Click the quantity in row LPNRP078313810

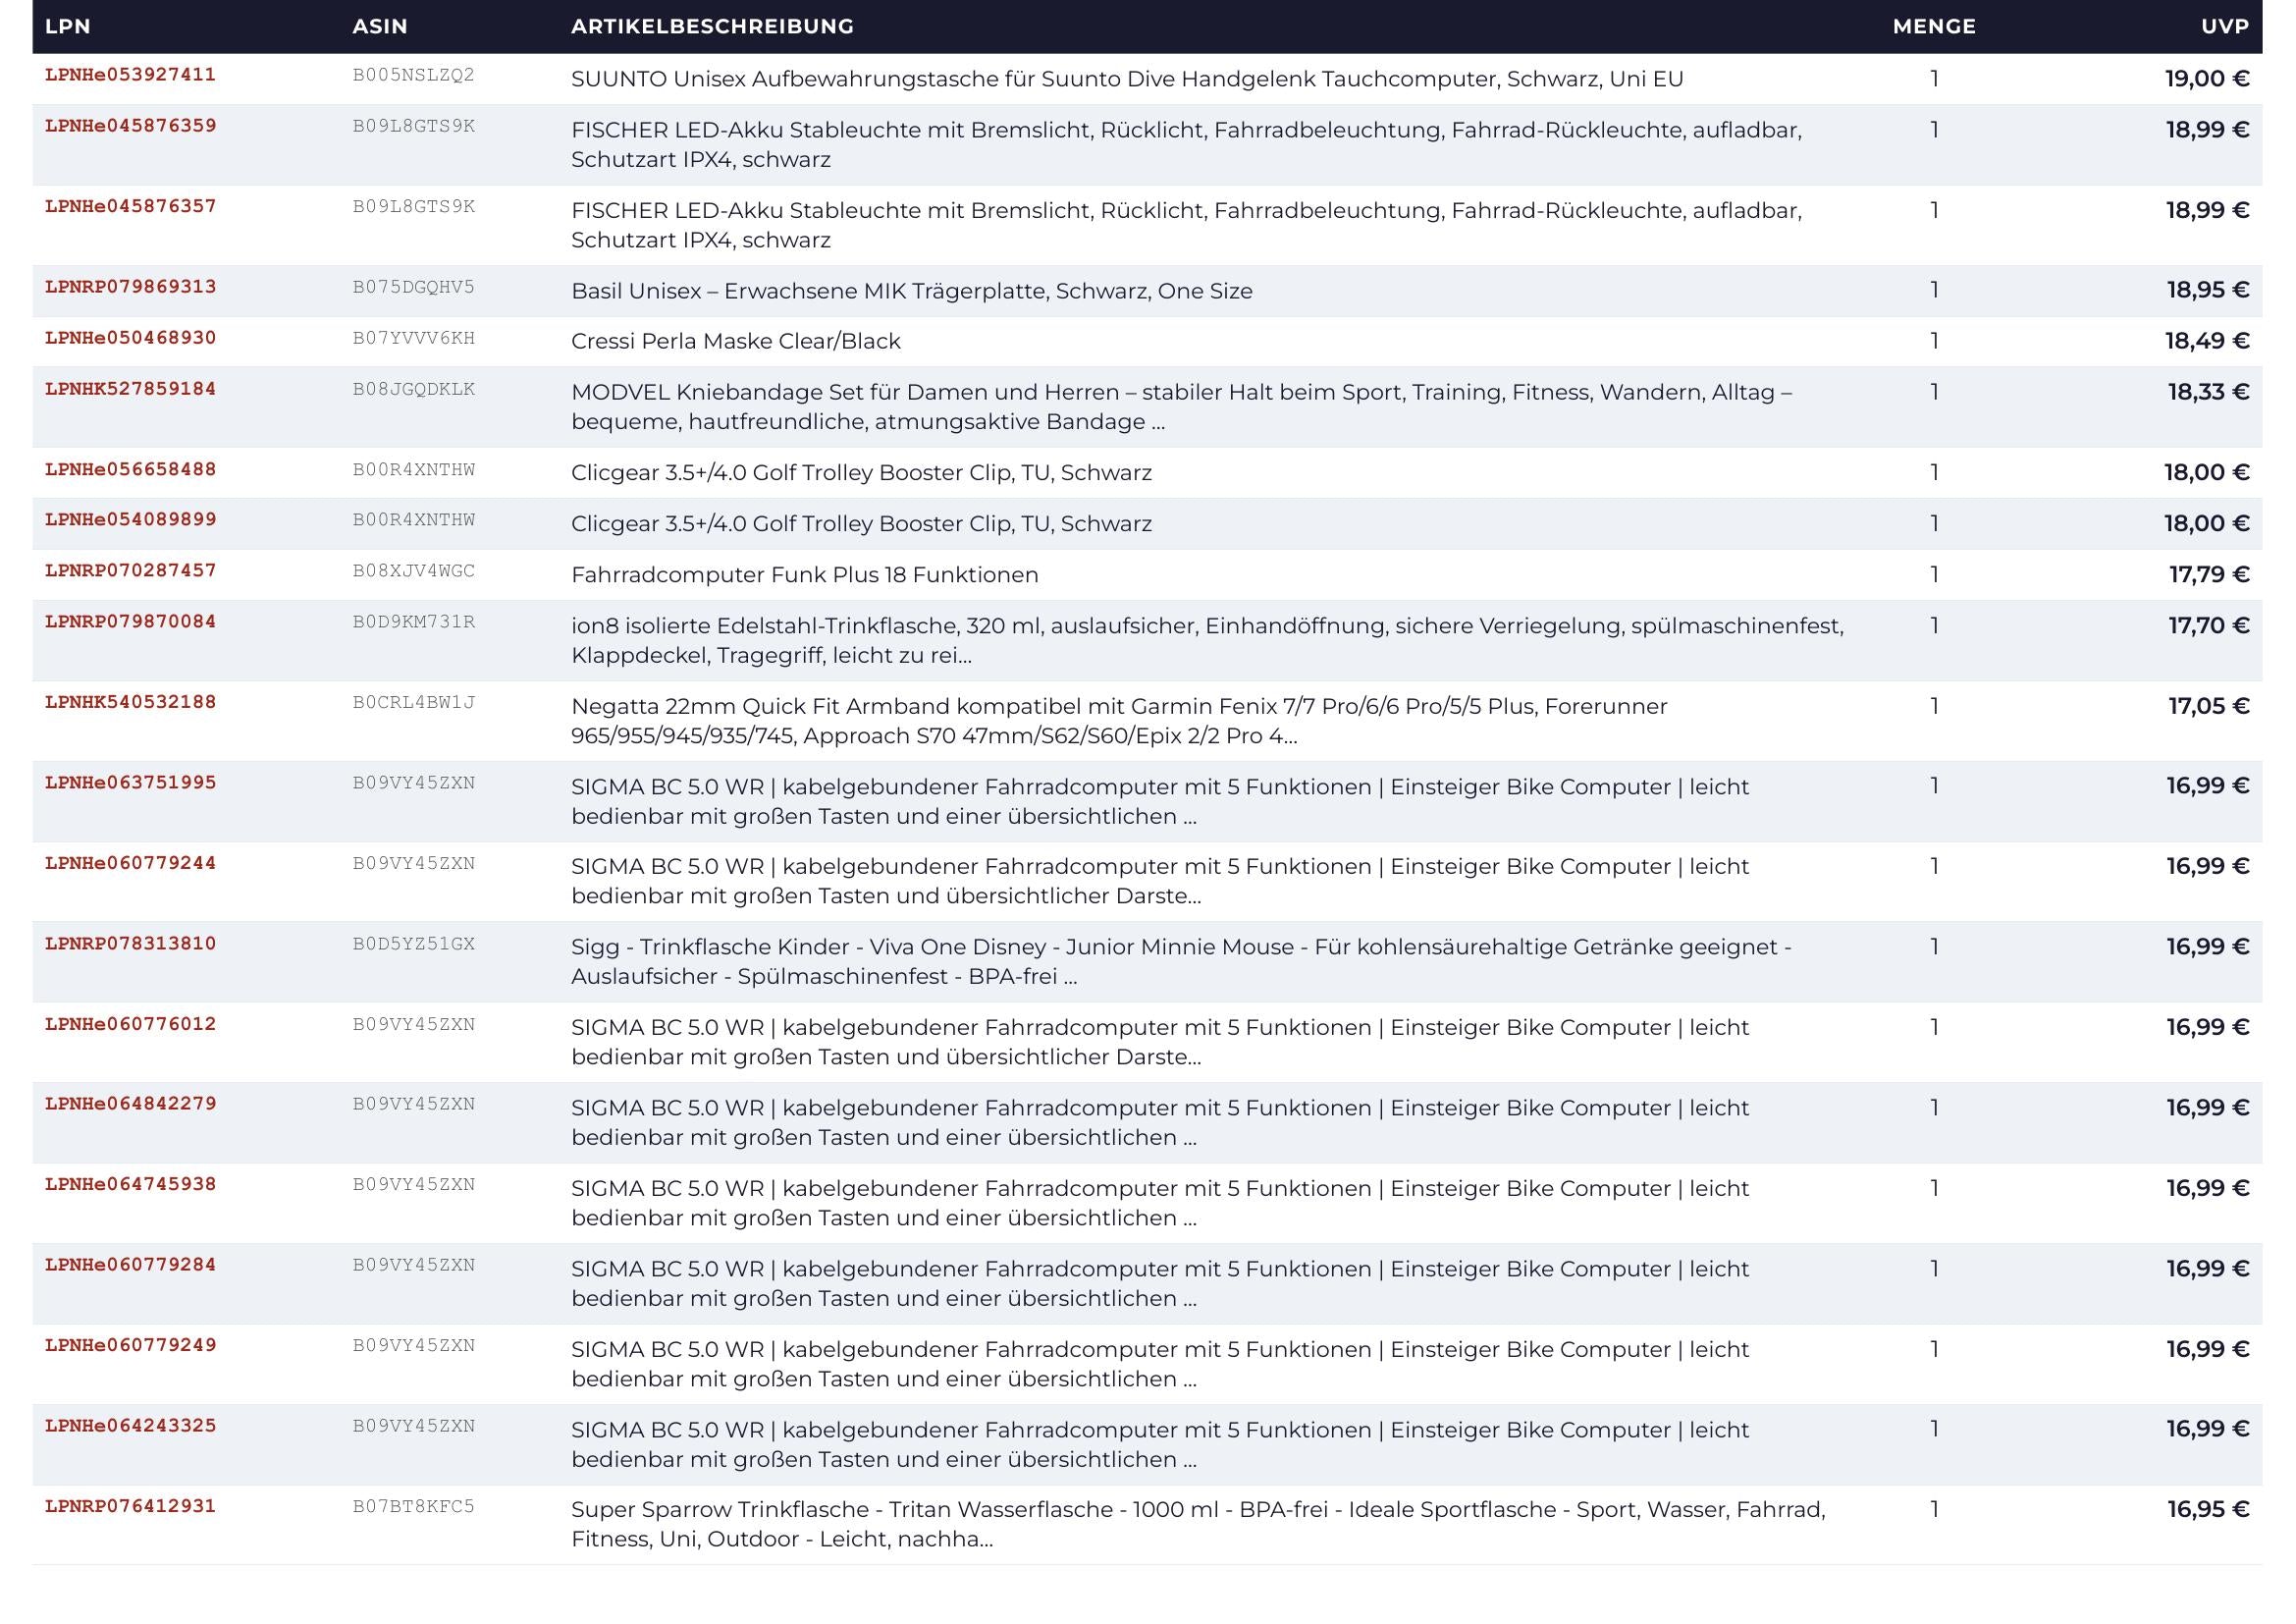pyautogui.click(x=1935, y=946)
